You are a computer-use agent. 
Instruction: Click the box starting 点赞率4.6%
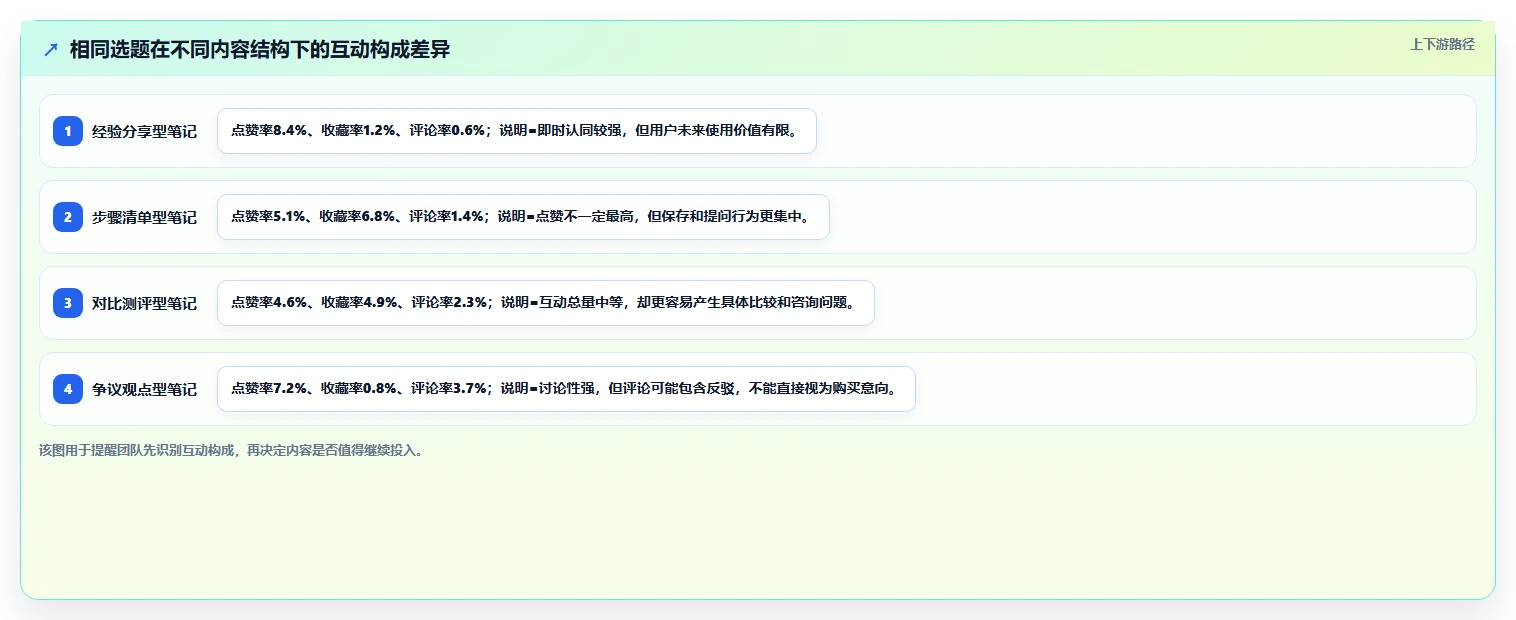(x=546, y=303)
